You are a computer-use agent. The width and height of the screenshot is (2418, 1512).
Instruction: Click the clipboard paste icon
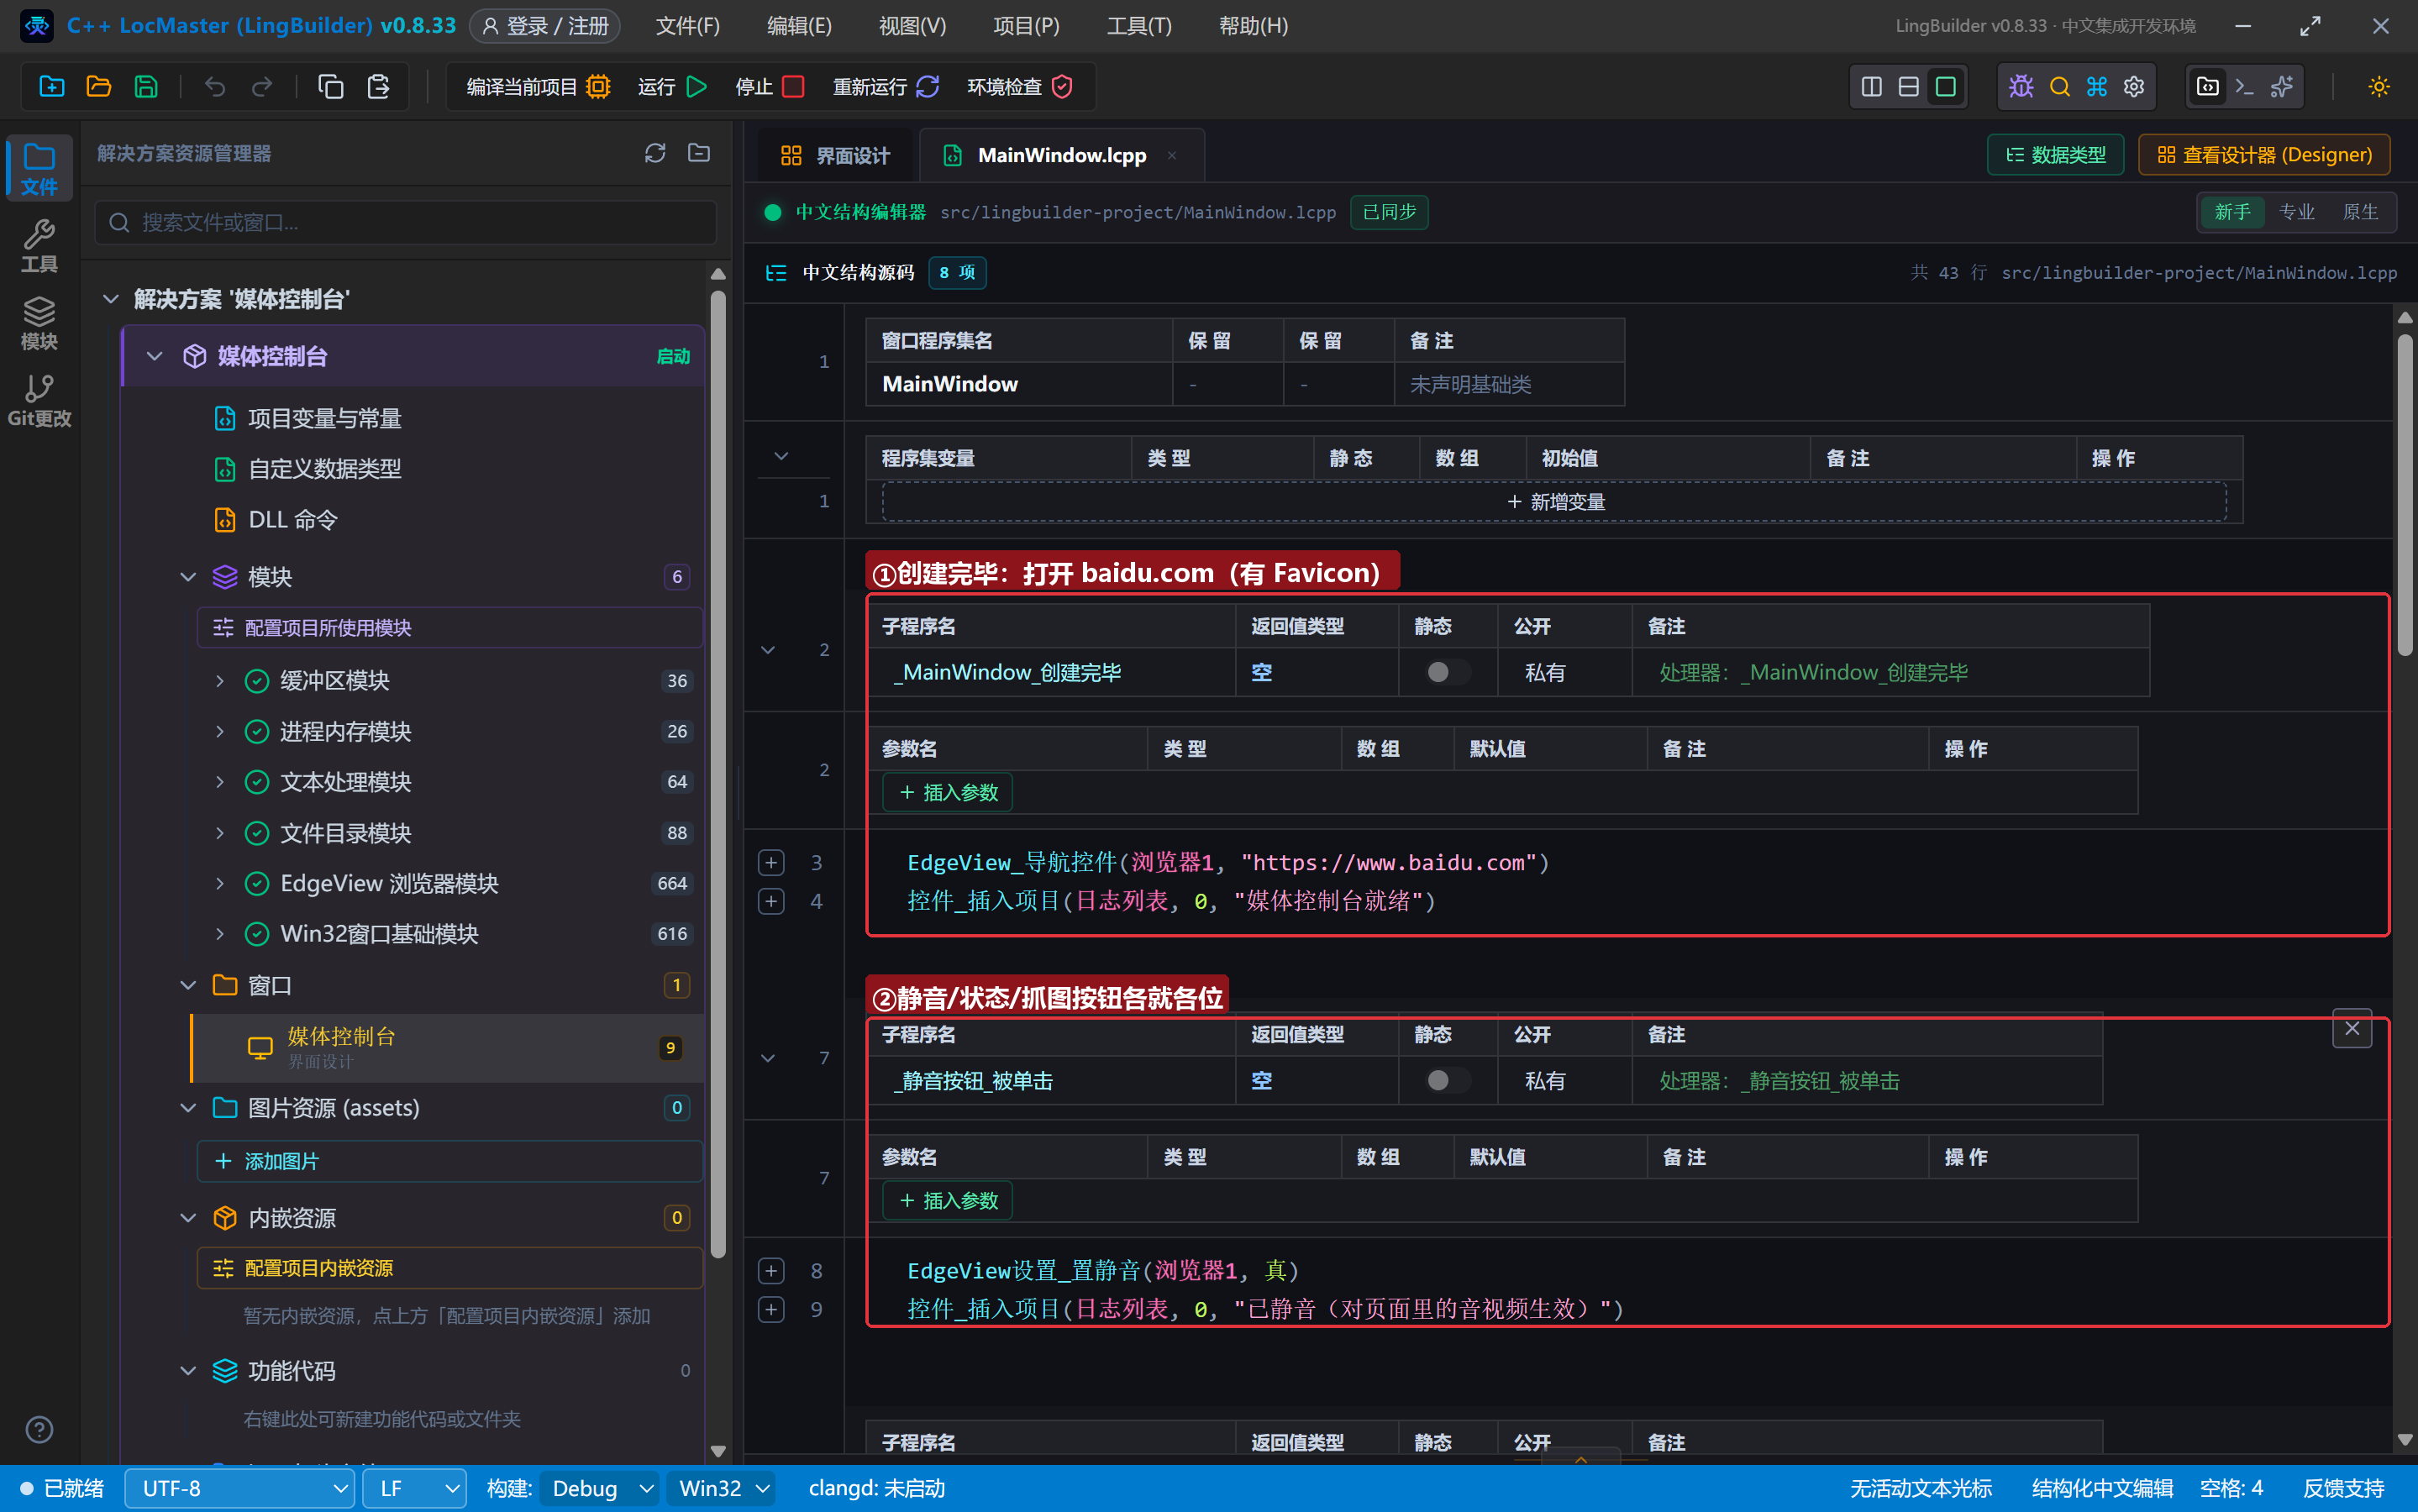[378, 87]
